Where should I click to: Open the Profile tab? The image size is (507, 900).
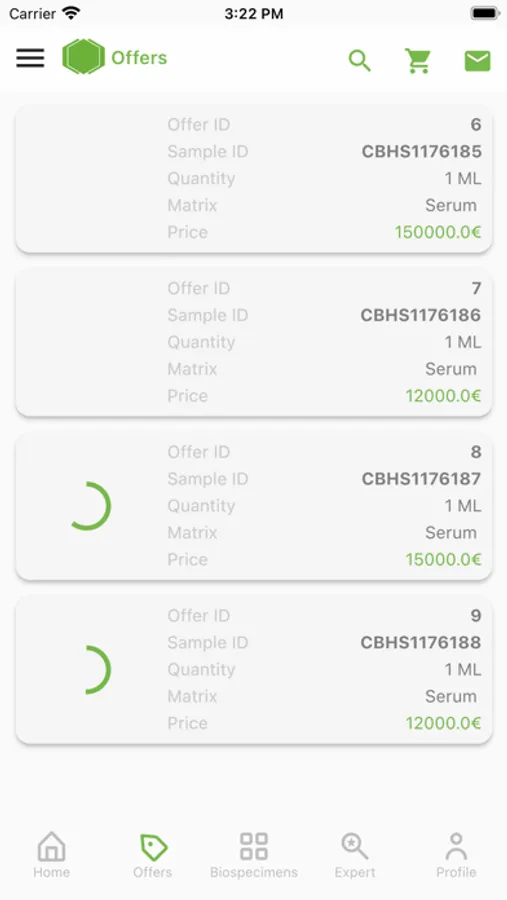(x=456, y=855)
